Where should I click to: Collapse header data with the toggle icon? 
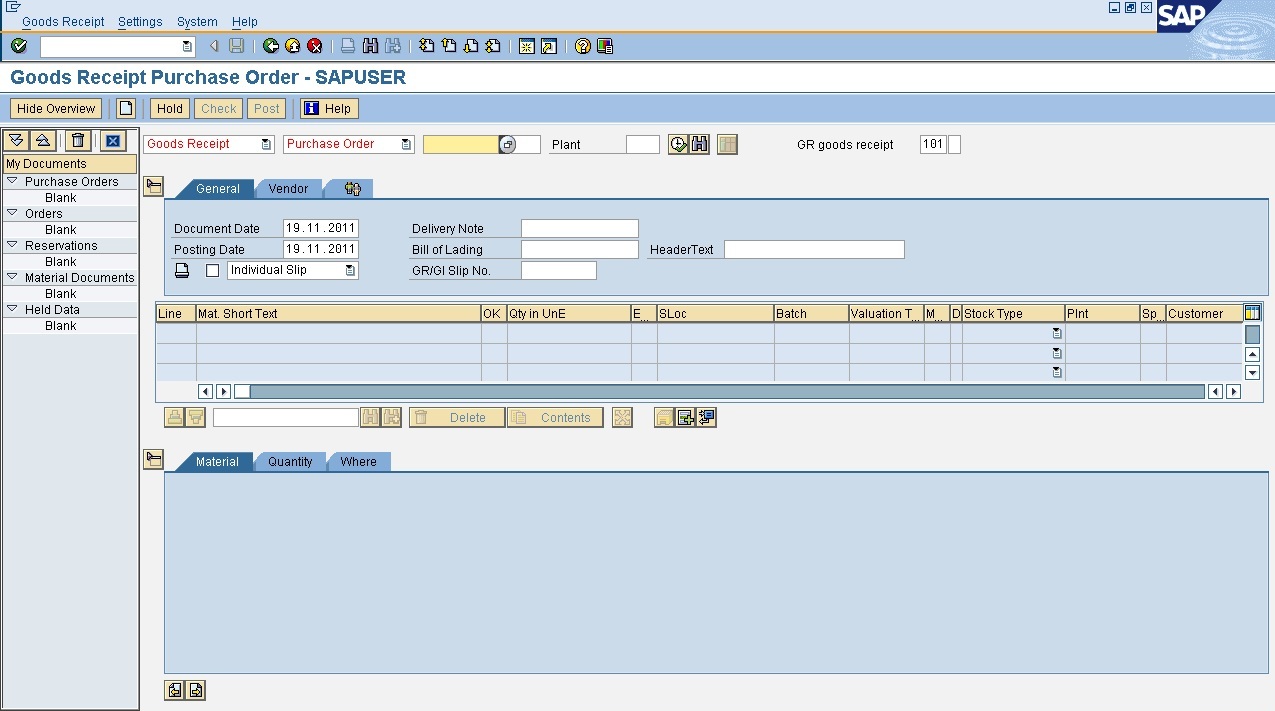pyautogui.click(x=153, y=186)
